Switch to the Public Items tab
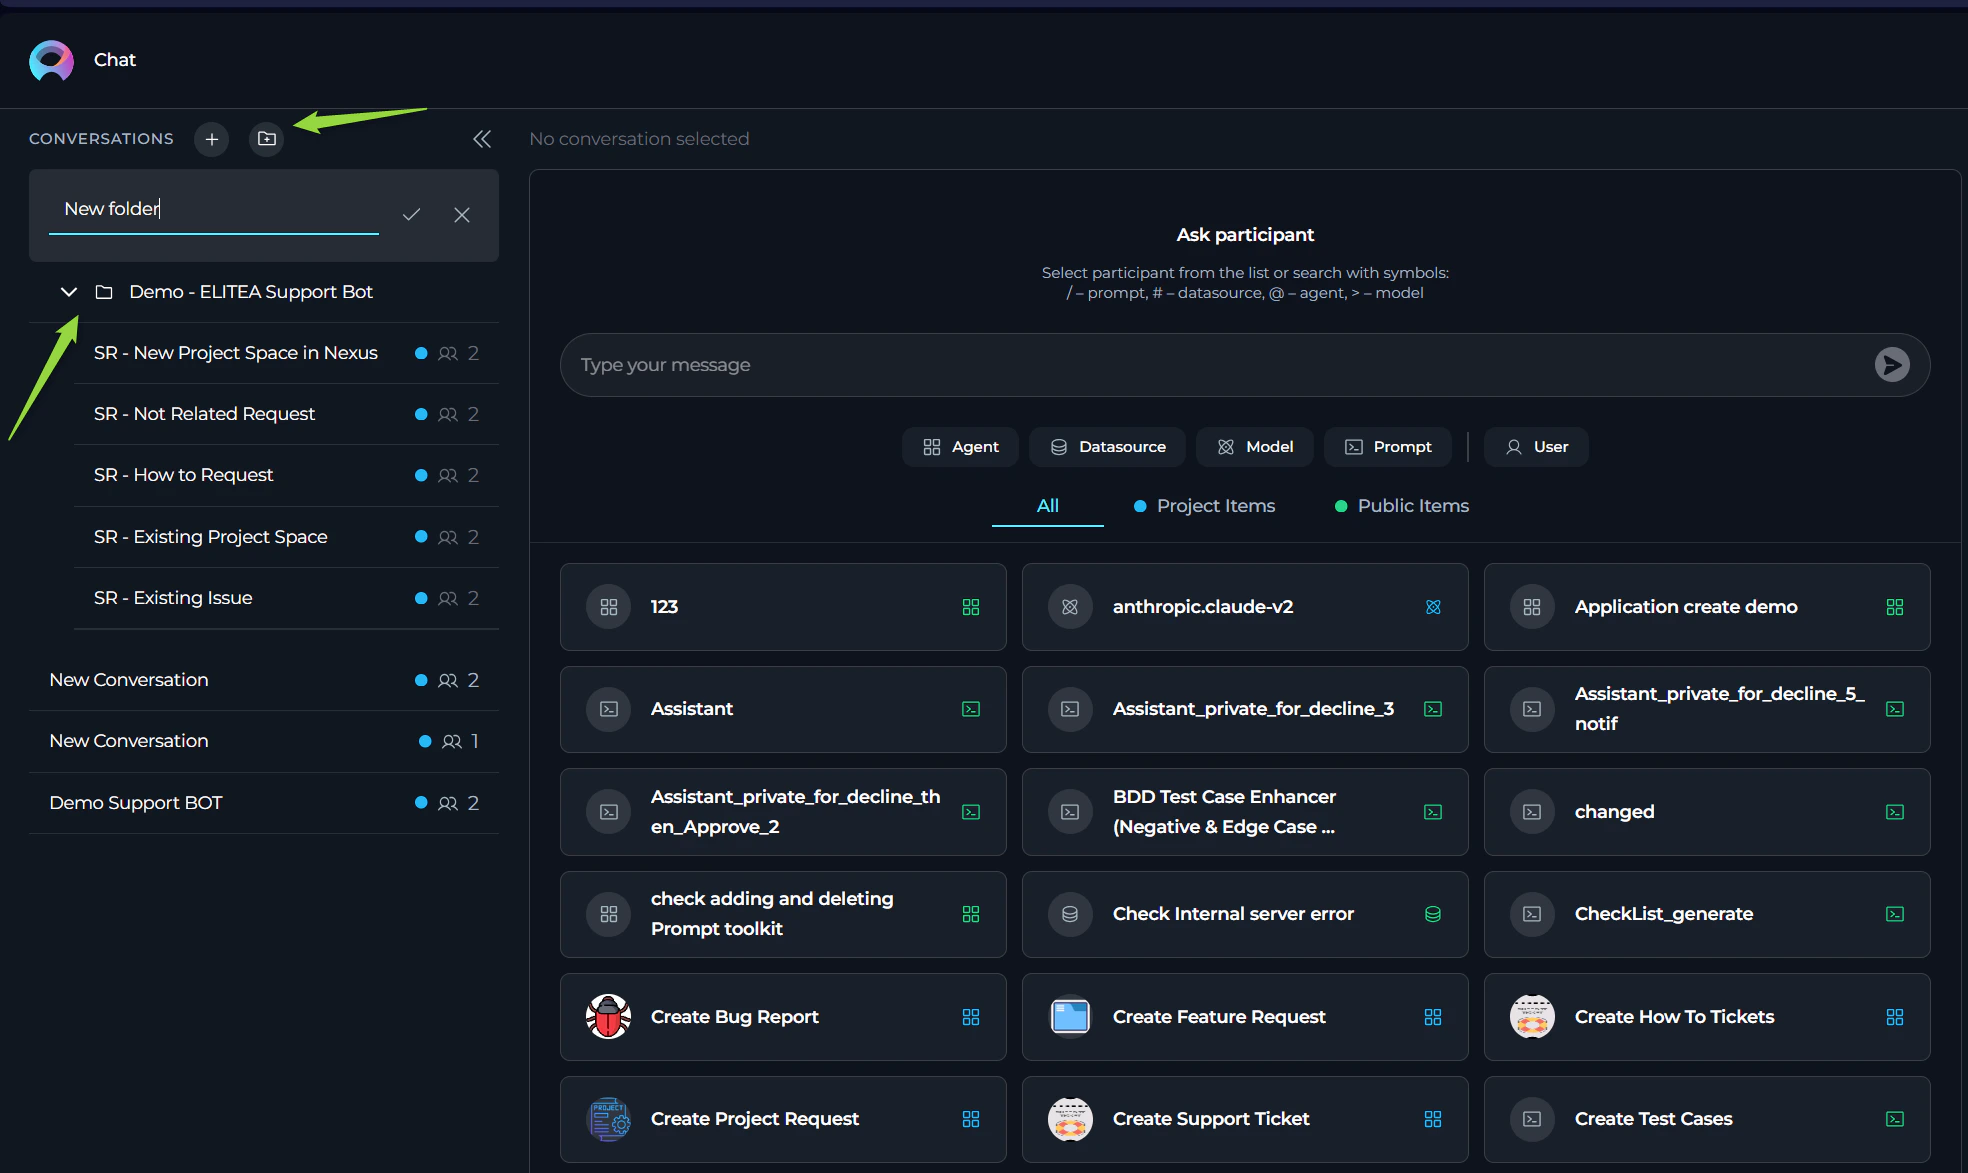Screen dimensions: 1968x1173 pos(1401,506)
